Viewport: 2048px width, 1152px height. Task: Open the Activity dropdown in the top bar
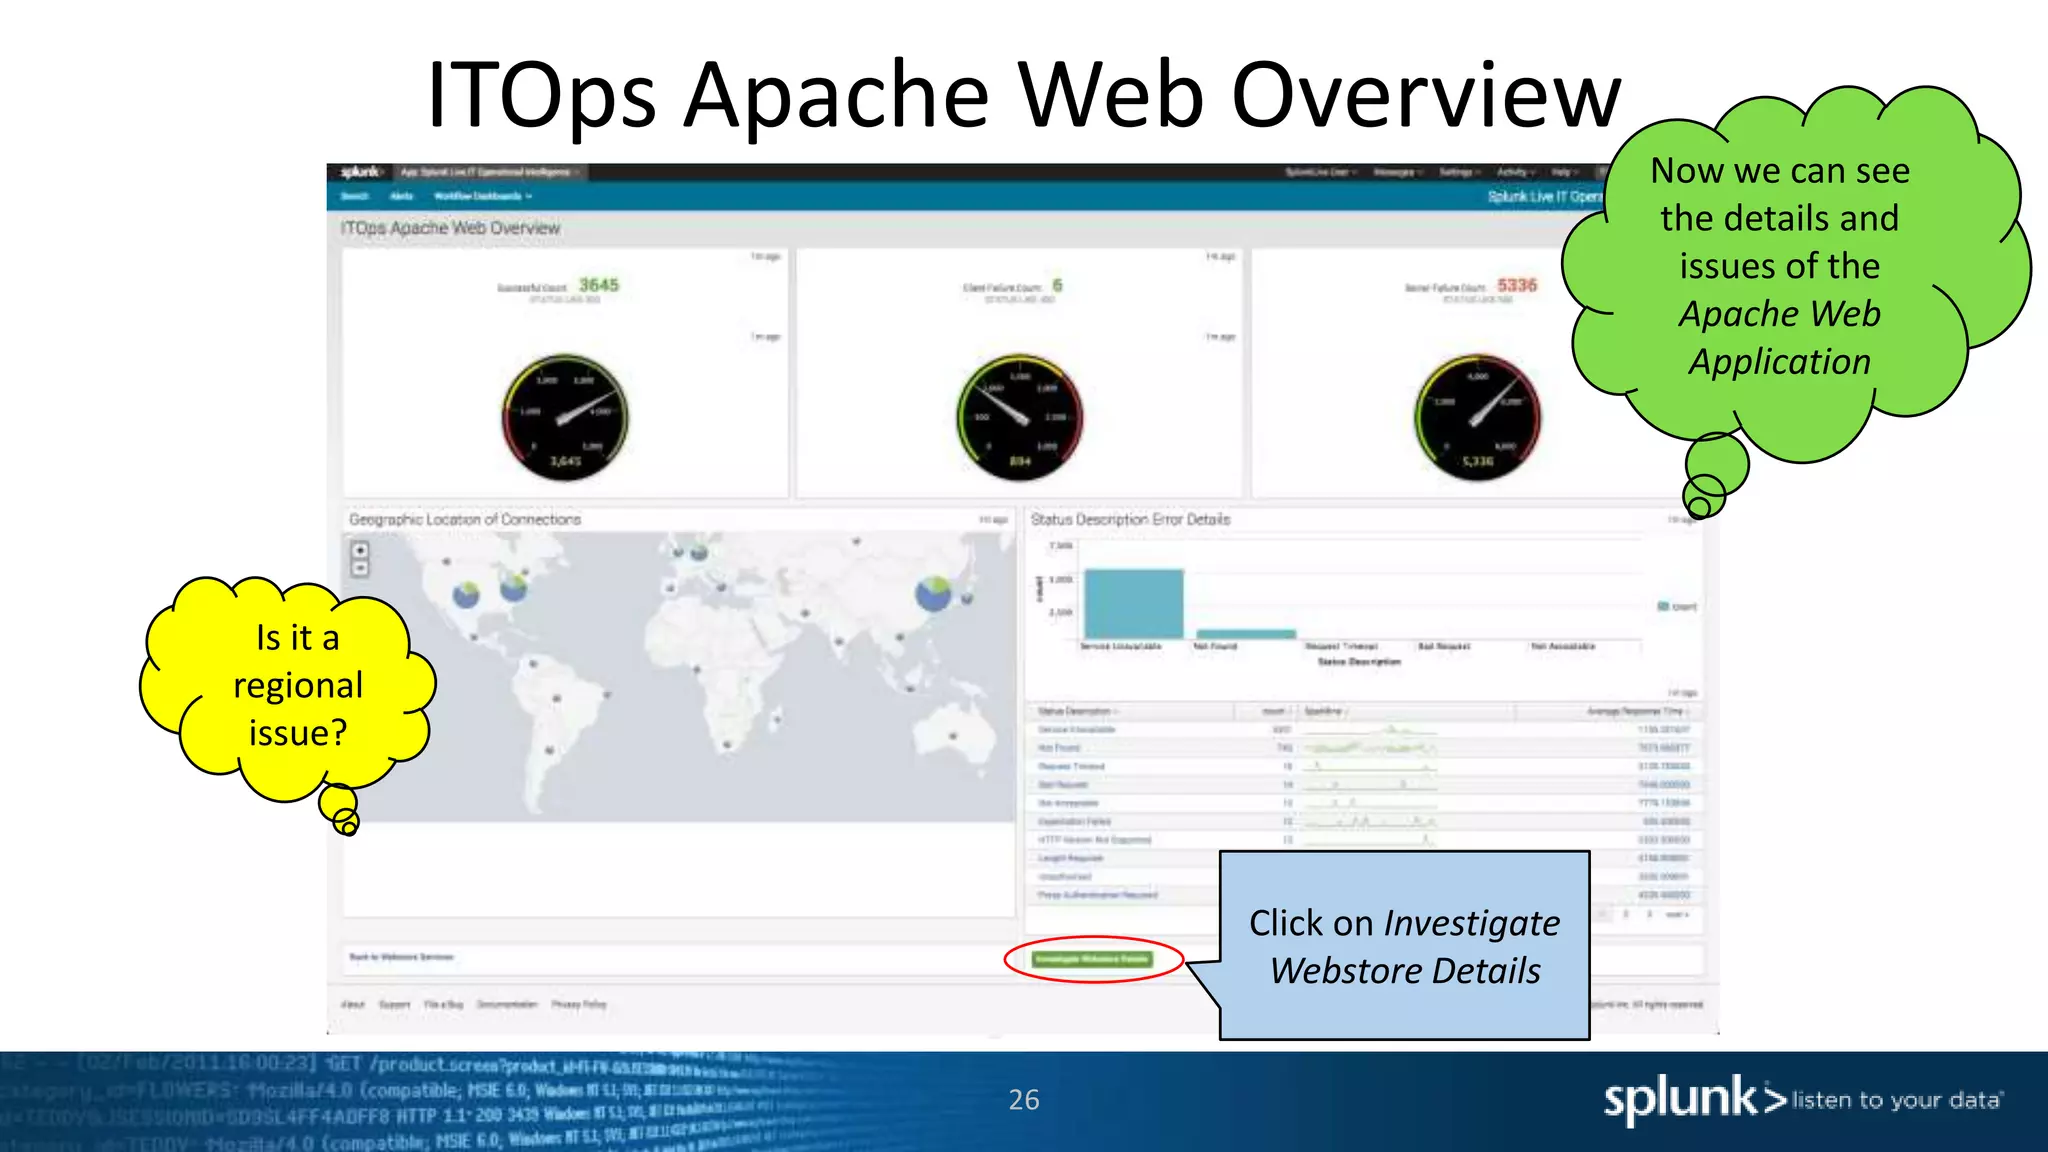[1516, 172]
